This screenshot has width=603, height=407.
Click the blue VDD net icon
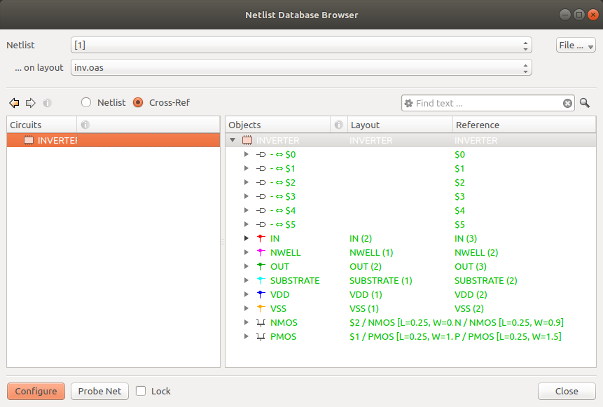pos(261,295)
